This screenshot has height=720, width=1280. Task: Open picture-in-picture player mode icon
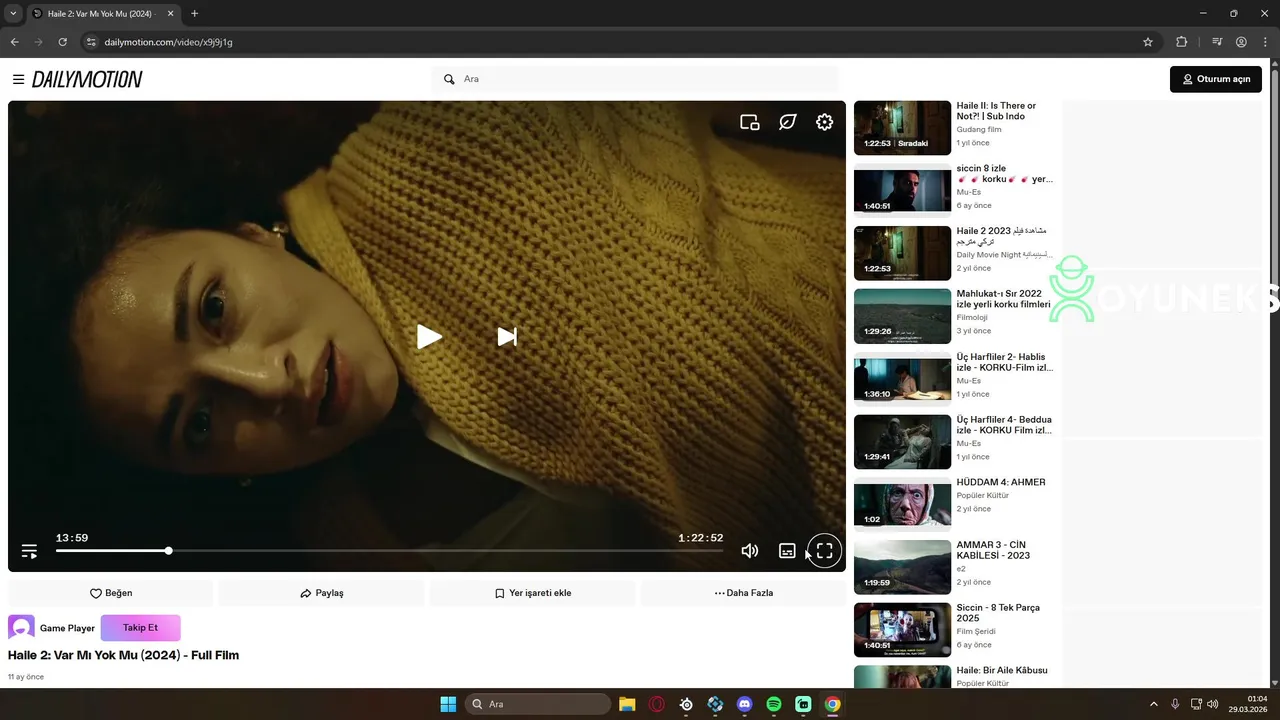(x=749, y=122)
